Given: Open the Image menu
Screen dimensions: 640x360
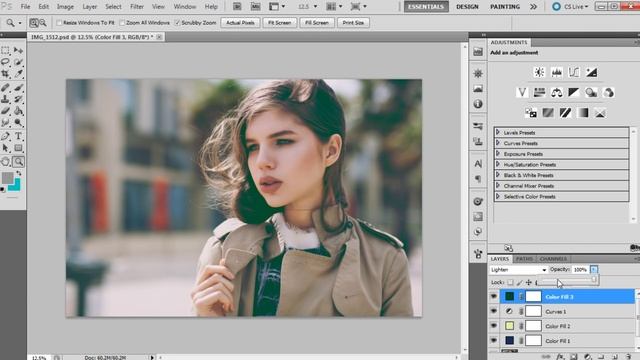Looking at the screenshot, I should pos(65,7).
